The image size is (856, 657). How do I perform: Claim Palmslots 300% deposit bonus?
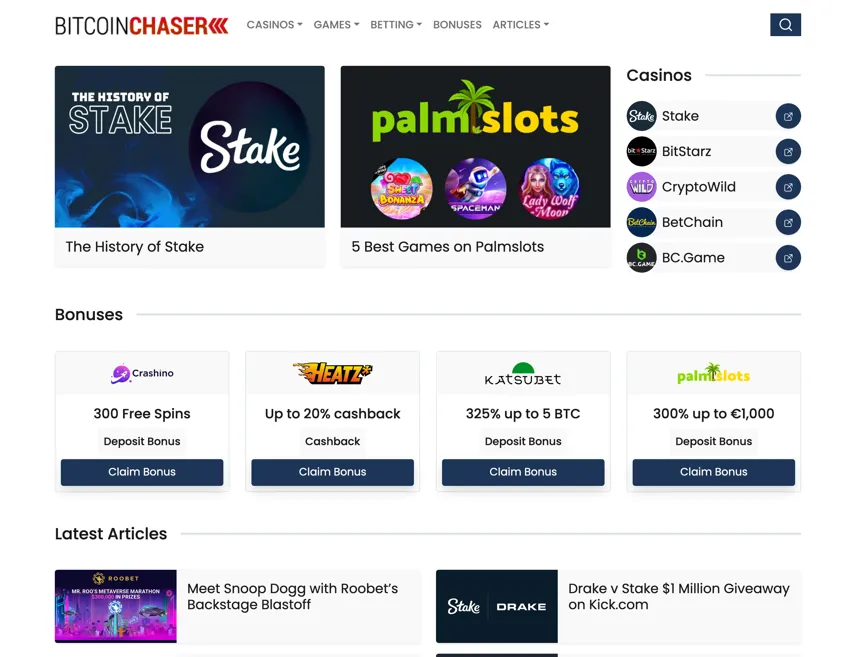714,472
